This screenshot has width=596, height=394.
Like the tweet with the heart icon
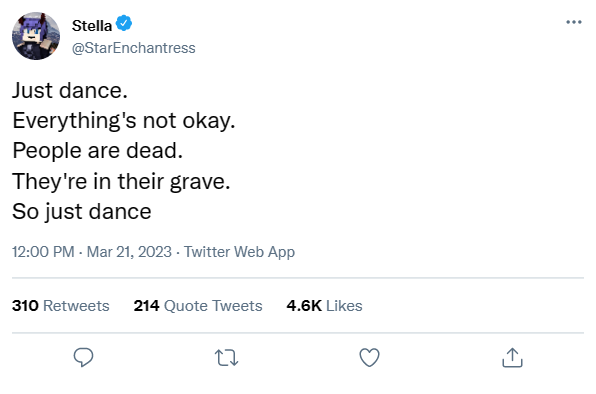click(x=369, y=358)
